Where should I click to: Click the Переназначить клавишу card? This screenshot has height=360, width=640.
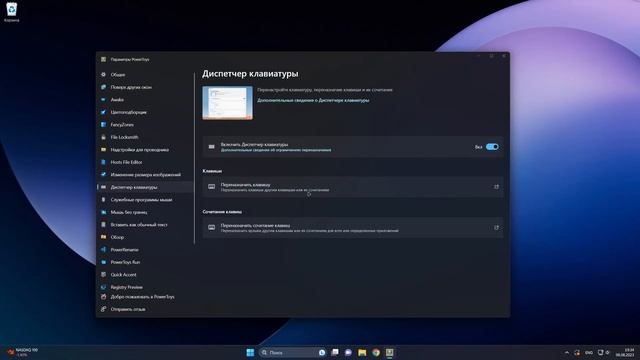[x=353, y=187]
